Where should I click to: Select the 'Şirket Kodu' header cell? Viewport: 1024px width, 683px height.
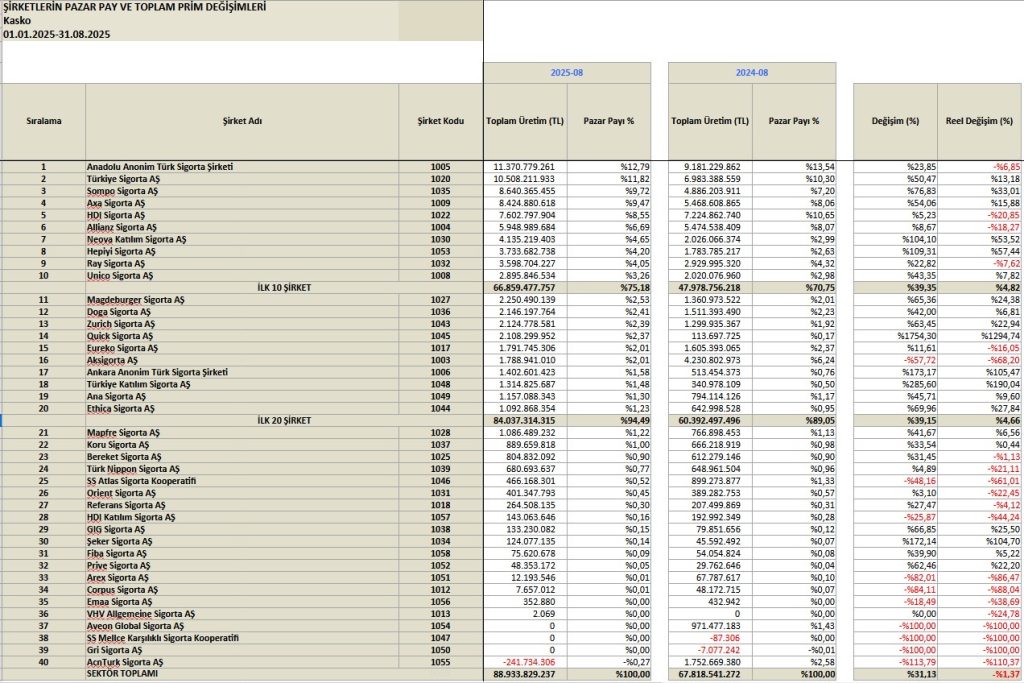[441, 121]
